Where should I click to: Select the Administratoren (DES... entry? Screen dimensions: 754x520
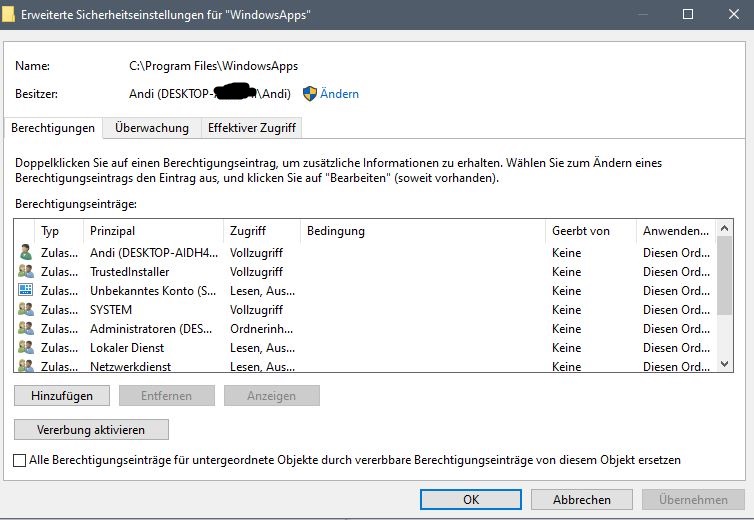pos(151,329)
